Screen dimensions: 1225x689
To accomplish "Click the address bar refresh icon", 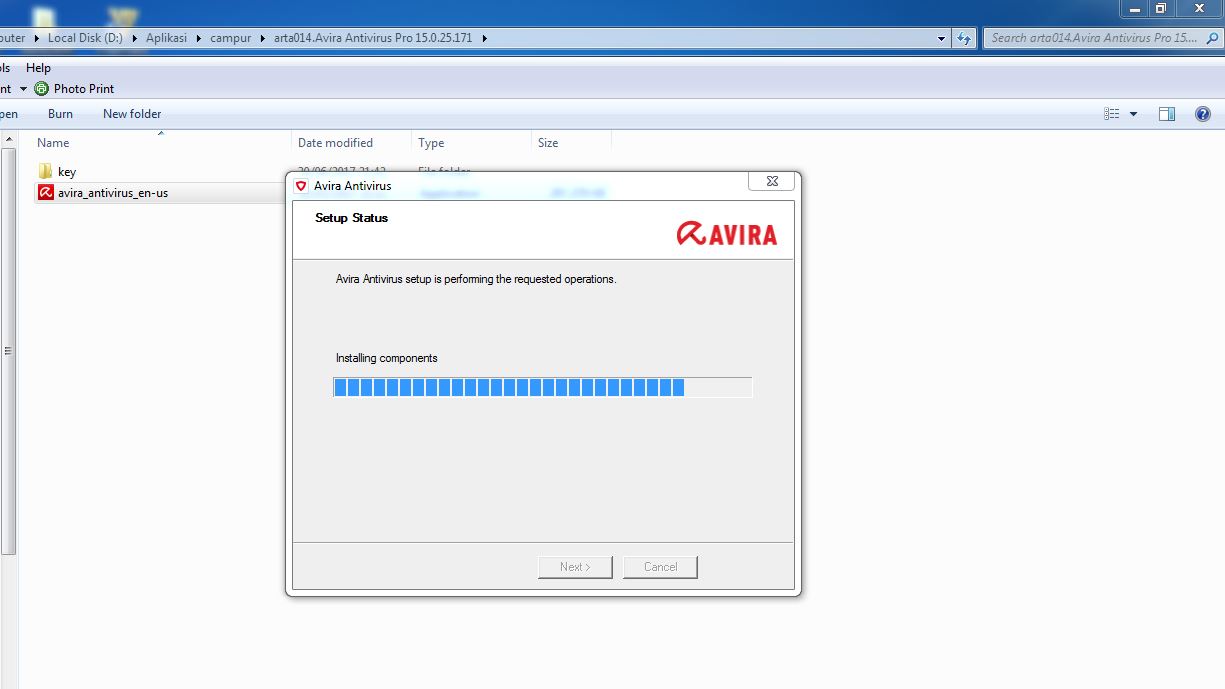I will pos(963,38).
